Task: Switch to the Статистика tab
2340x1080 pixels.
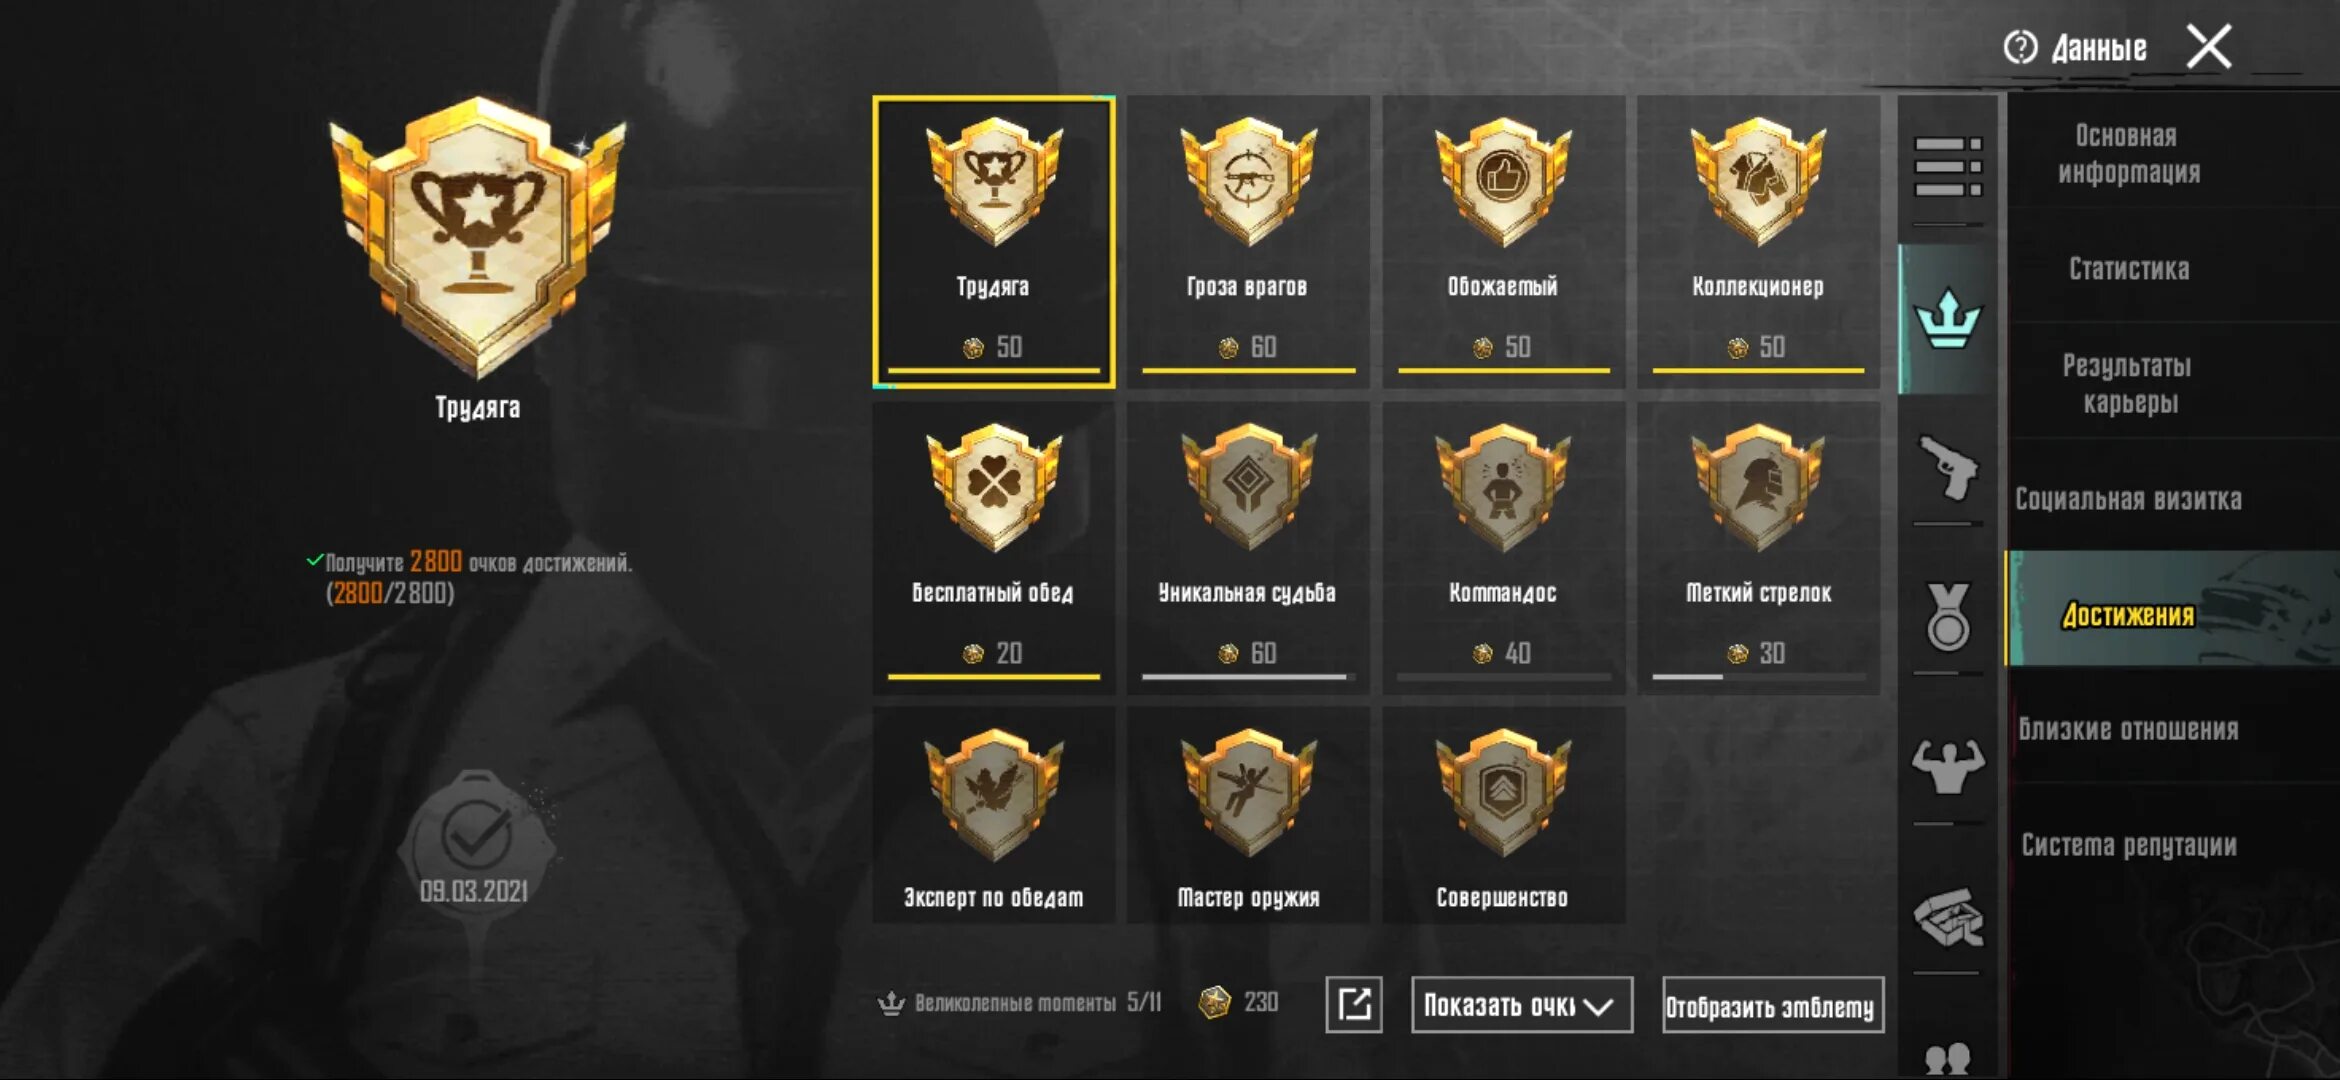Action: pos(2129,269)
